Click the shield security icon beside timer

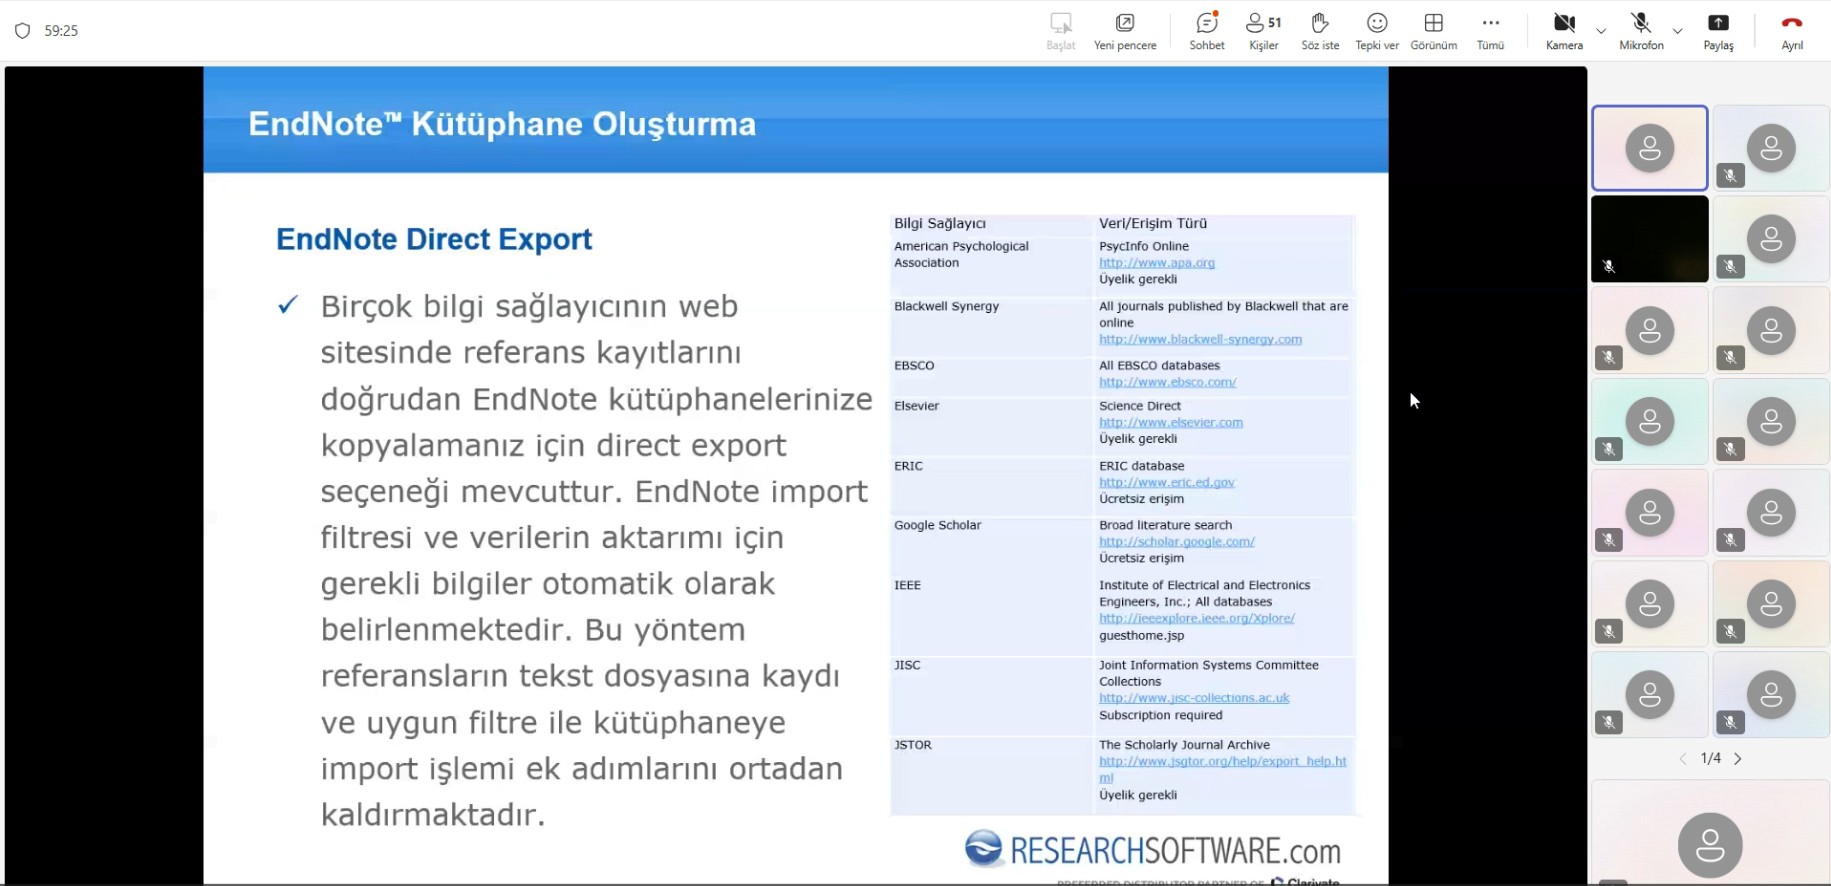(23, 31)
